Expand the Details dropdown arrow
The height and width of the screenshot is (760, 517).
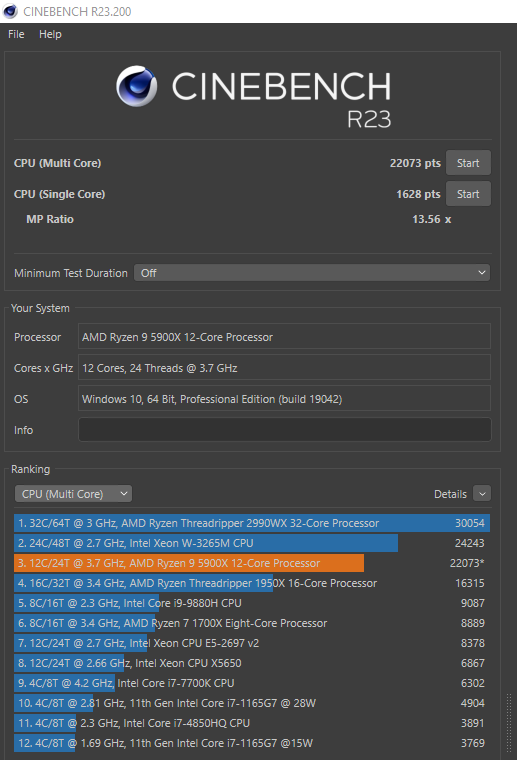click(482, 494)
